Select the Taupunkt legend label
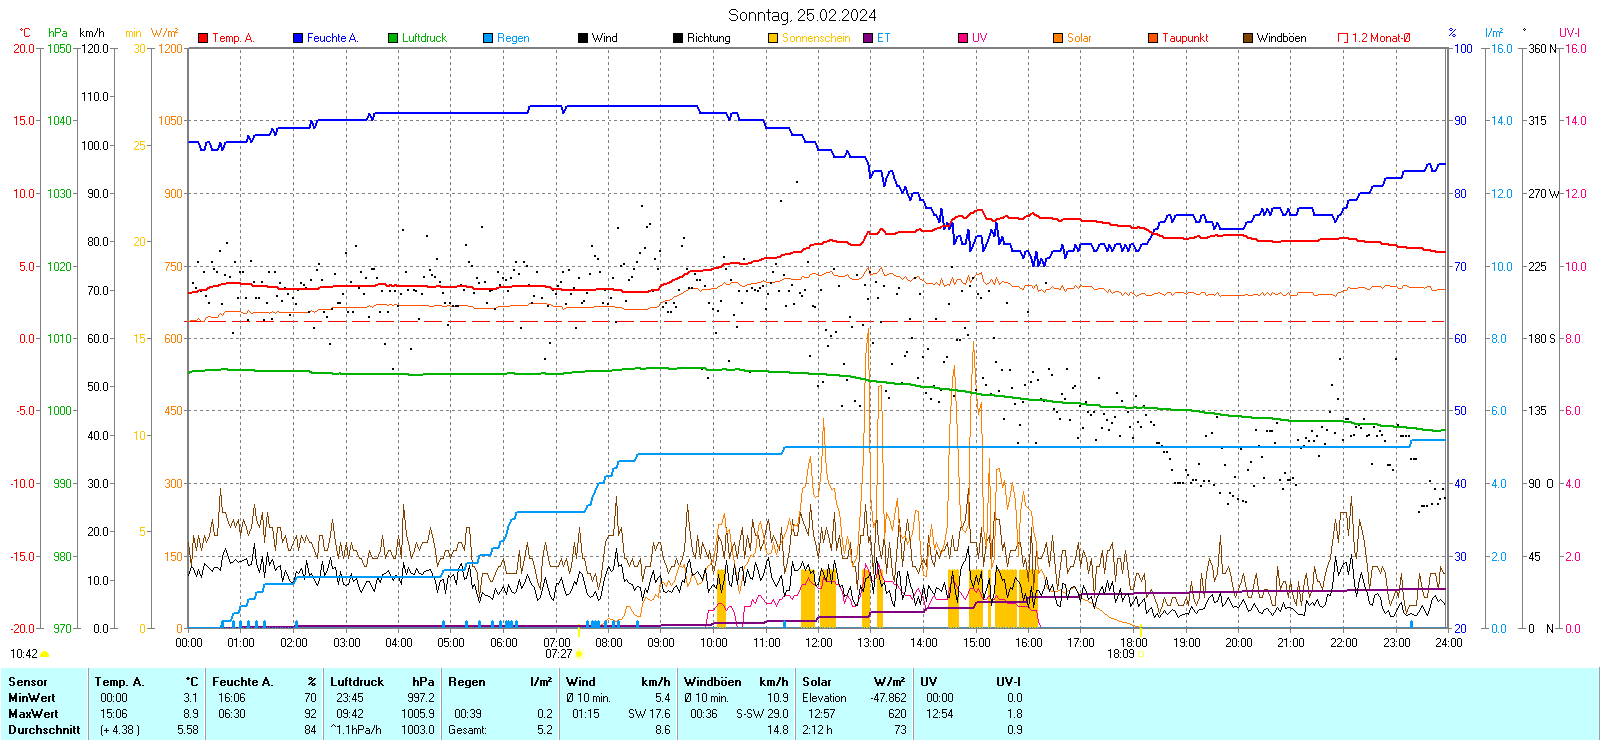 click(x=1185, y=38)
